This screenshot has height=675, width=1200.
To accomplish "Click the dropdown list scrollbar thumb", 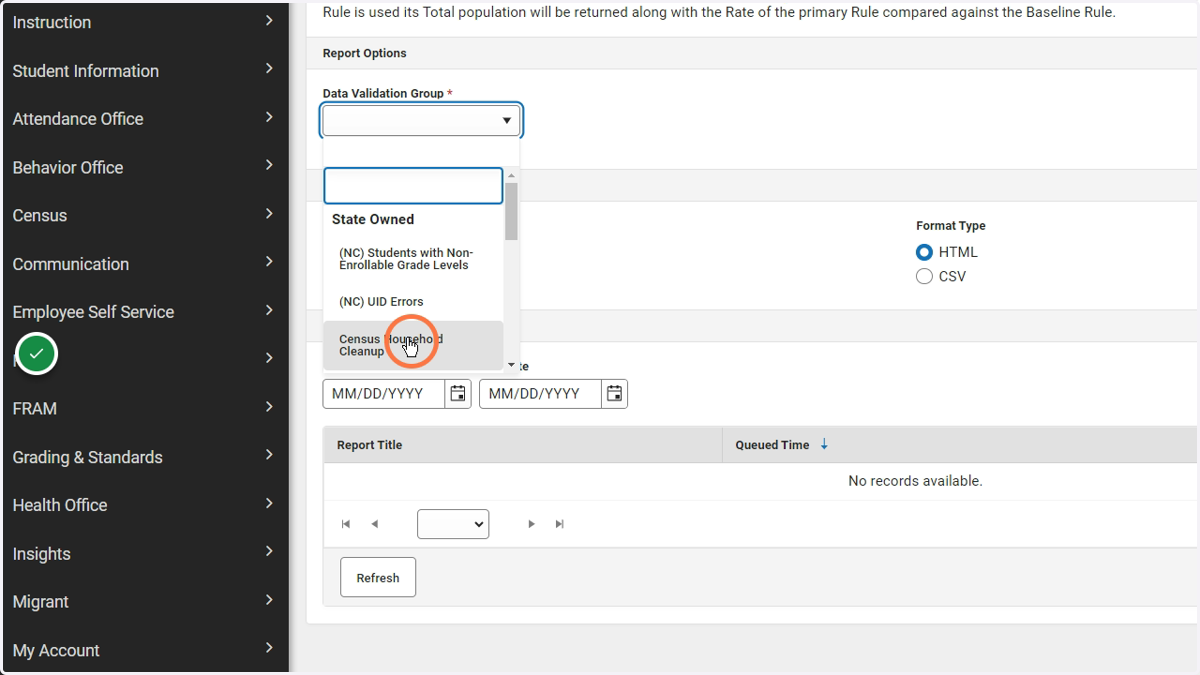I will click(511, 211).
